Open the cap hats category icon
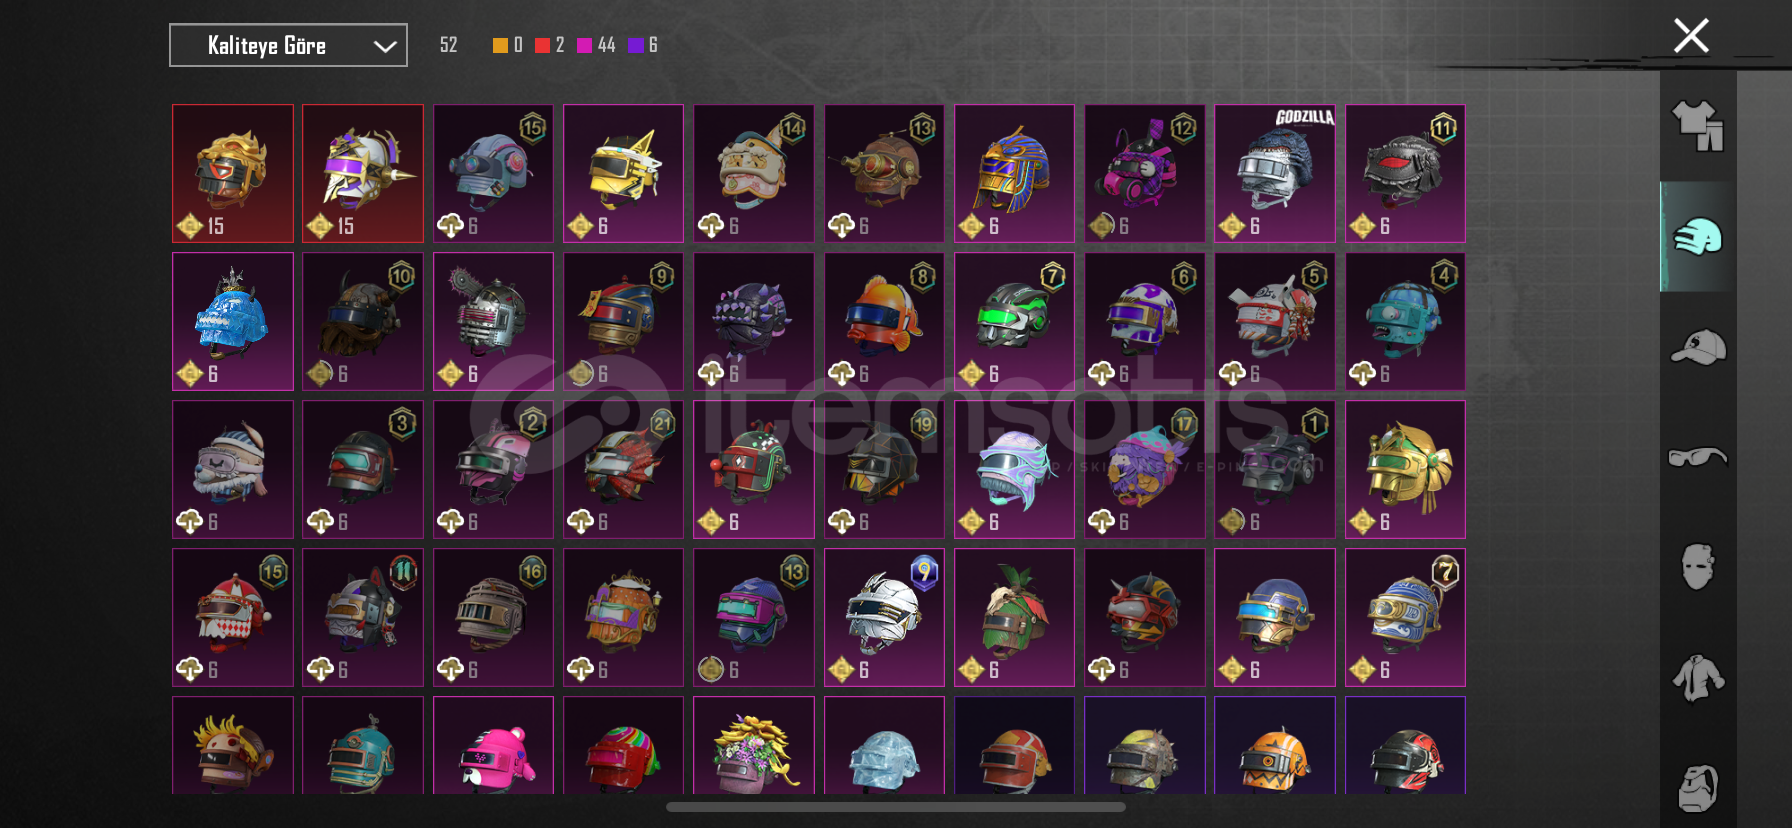 tap(1698, 347)
